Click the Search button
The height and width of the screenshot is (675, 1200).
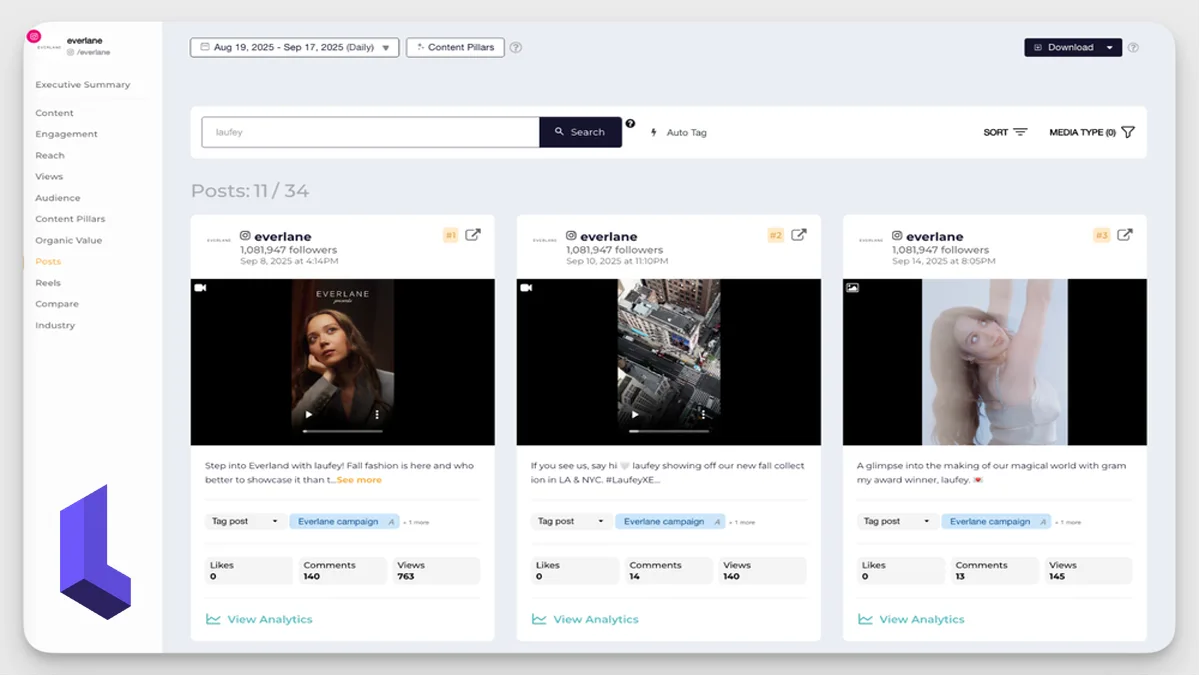[580, 131]
